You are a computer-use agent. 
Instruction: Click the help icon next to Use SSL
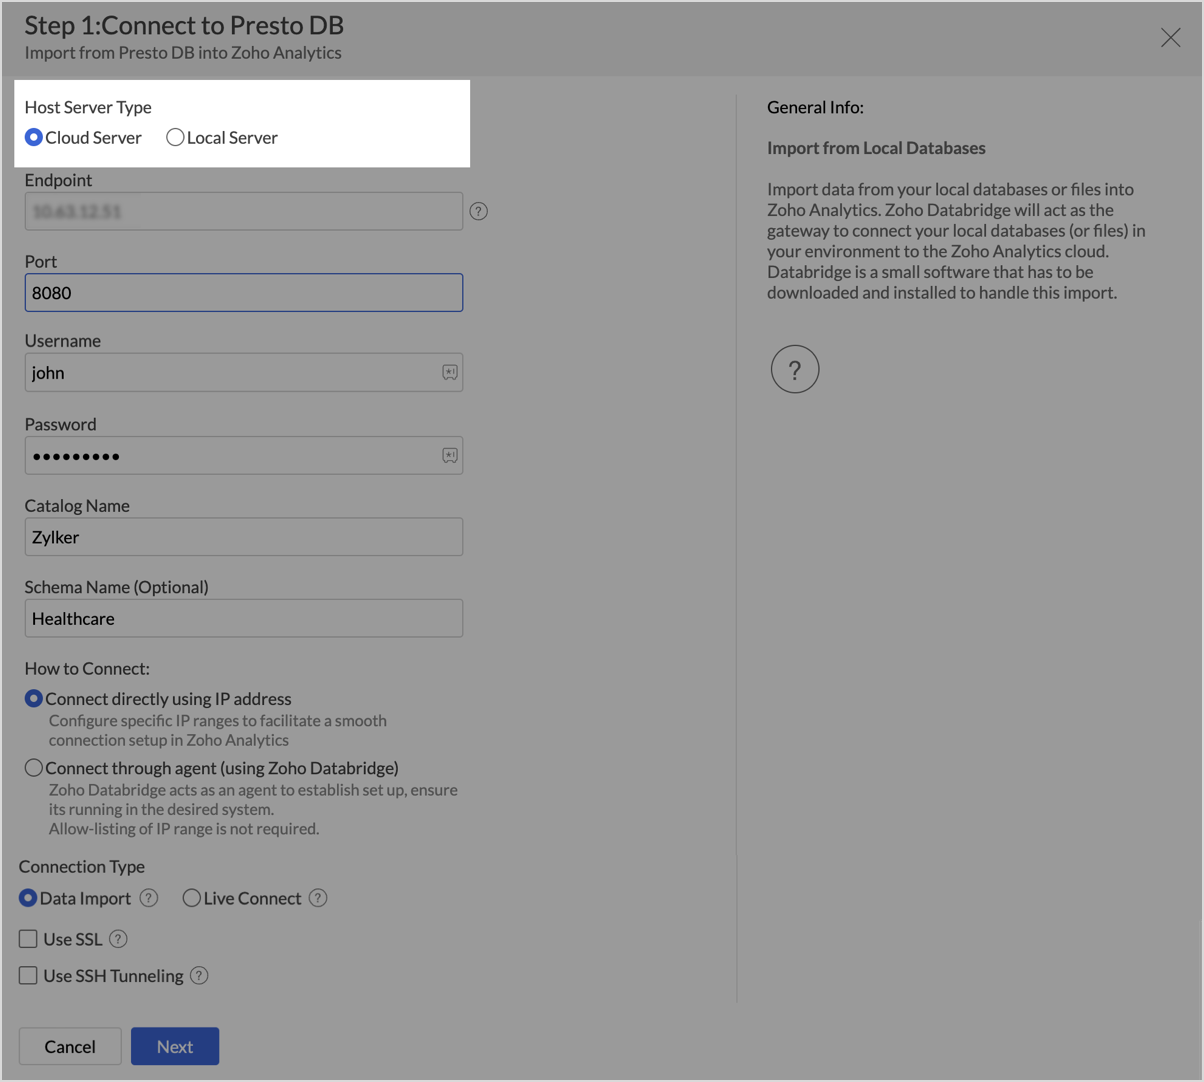click(118, 939)
